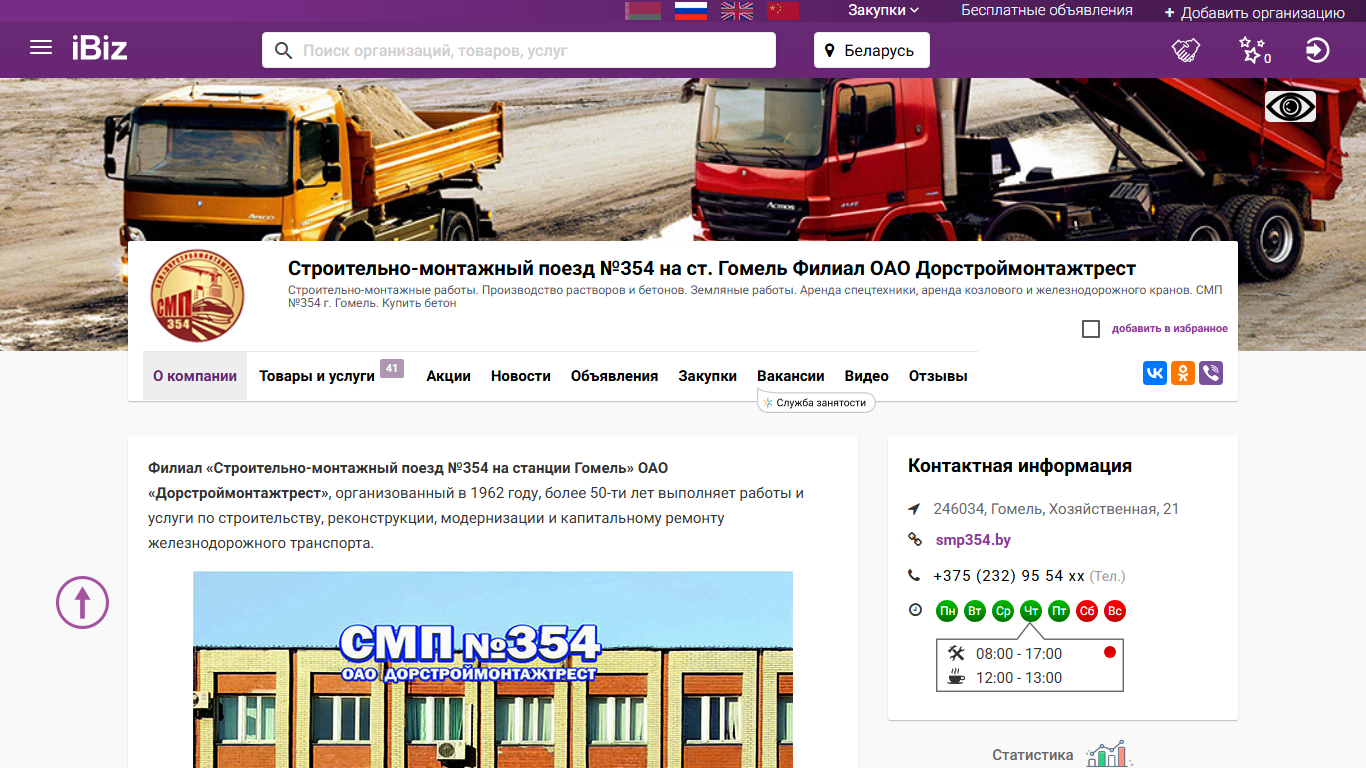Click the Контактная информация heading
This screenshot has height=768, width=1366.
(1020, 466)
